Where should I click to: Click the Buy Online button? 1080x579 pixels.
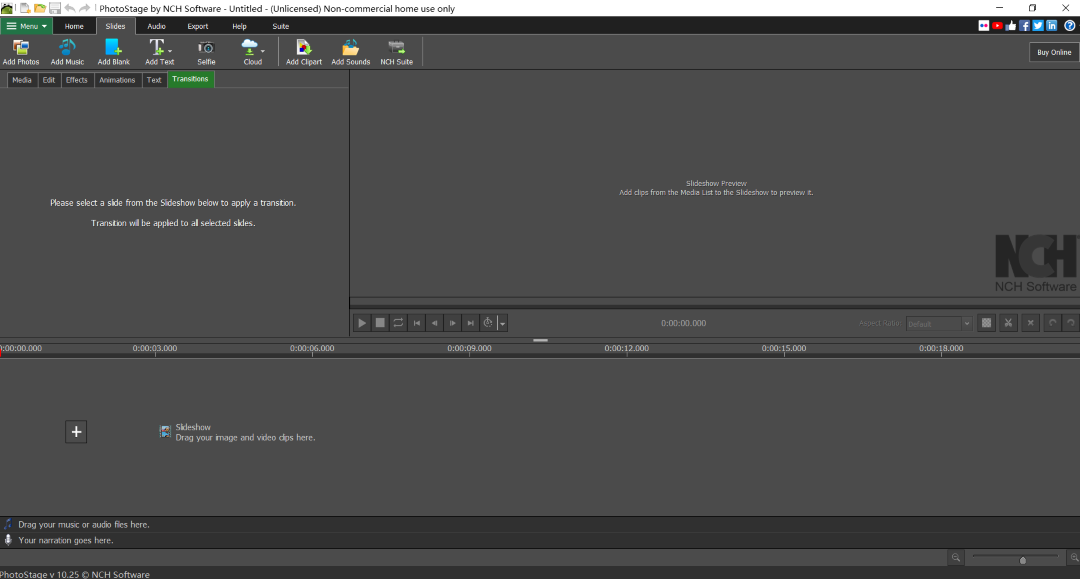click(x=1054, y=52)
